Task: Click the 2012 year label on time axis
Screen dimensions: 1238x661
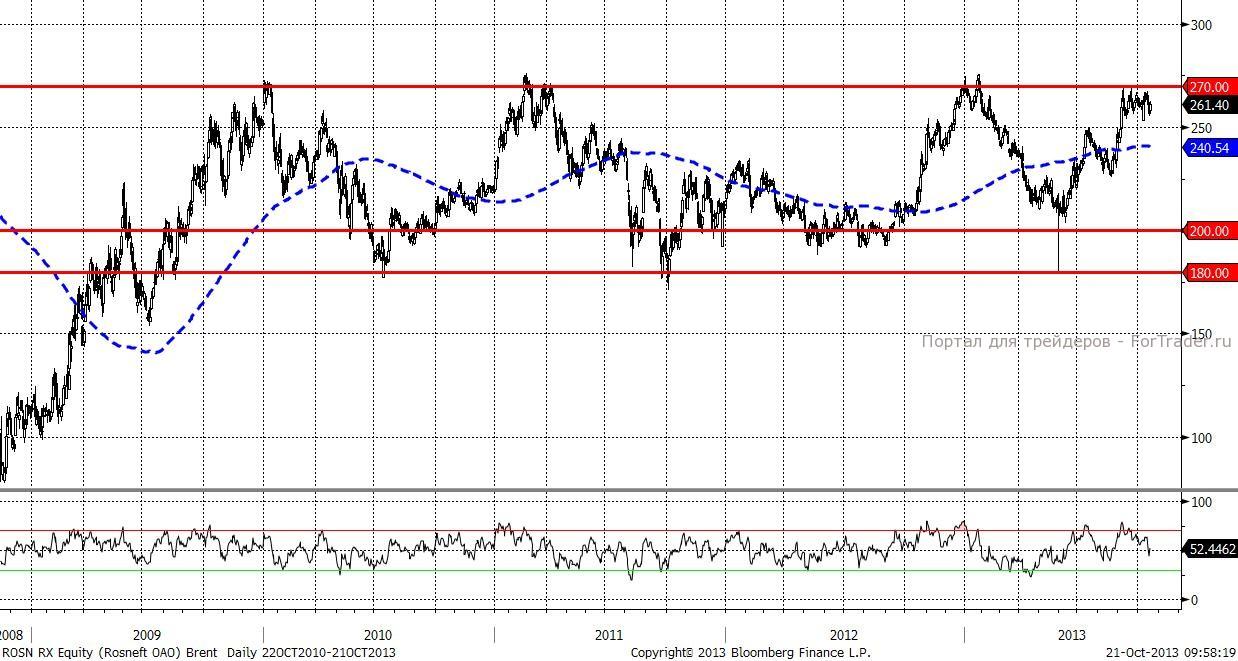Action: click(843, 635)
